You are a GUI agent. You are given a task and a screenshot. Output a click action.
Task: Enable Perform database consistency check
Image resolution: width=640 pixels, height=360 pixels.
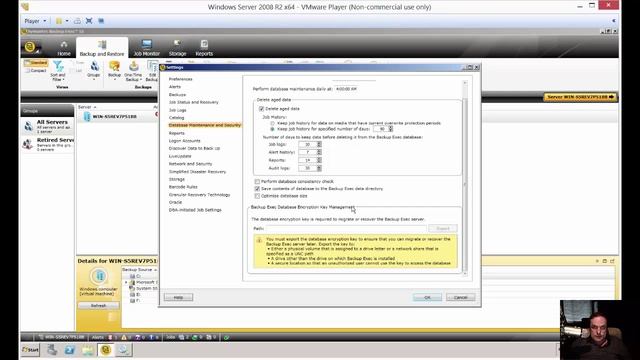[257, 182]
